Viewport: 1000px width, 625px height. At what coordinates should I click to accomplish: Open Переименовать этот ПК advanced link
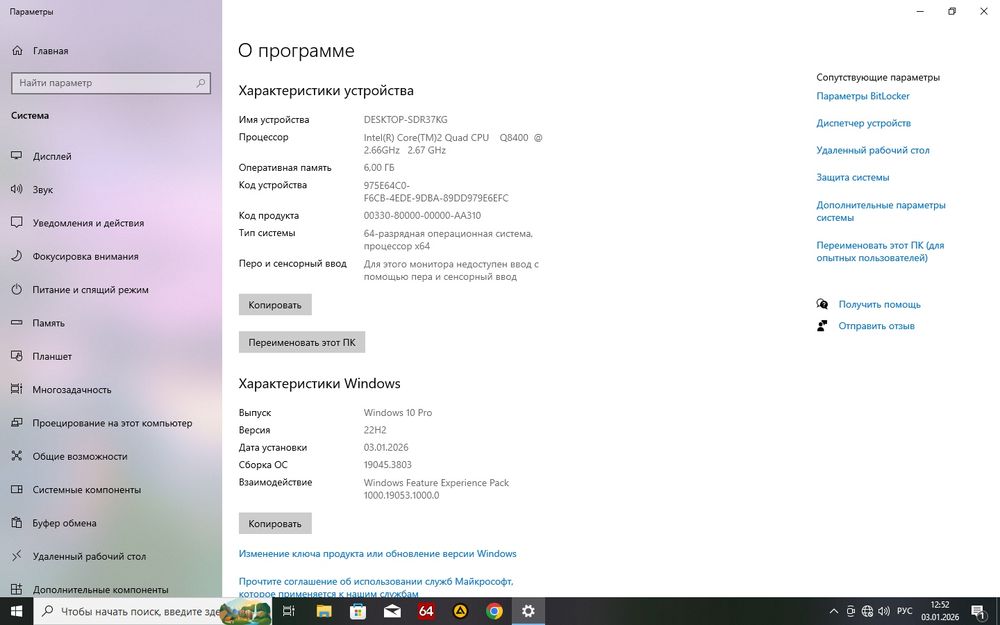(x=880, y=251)
